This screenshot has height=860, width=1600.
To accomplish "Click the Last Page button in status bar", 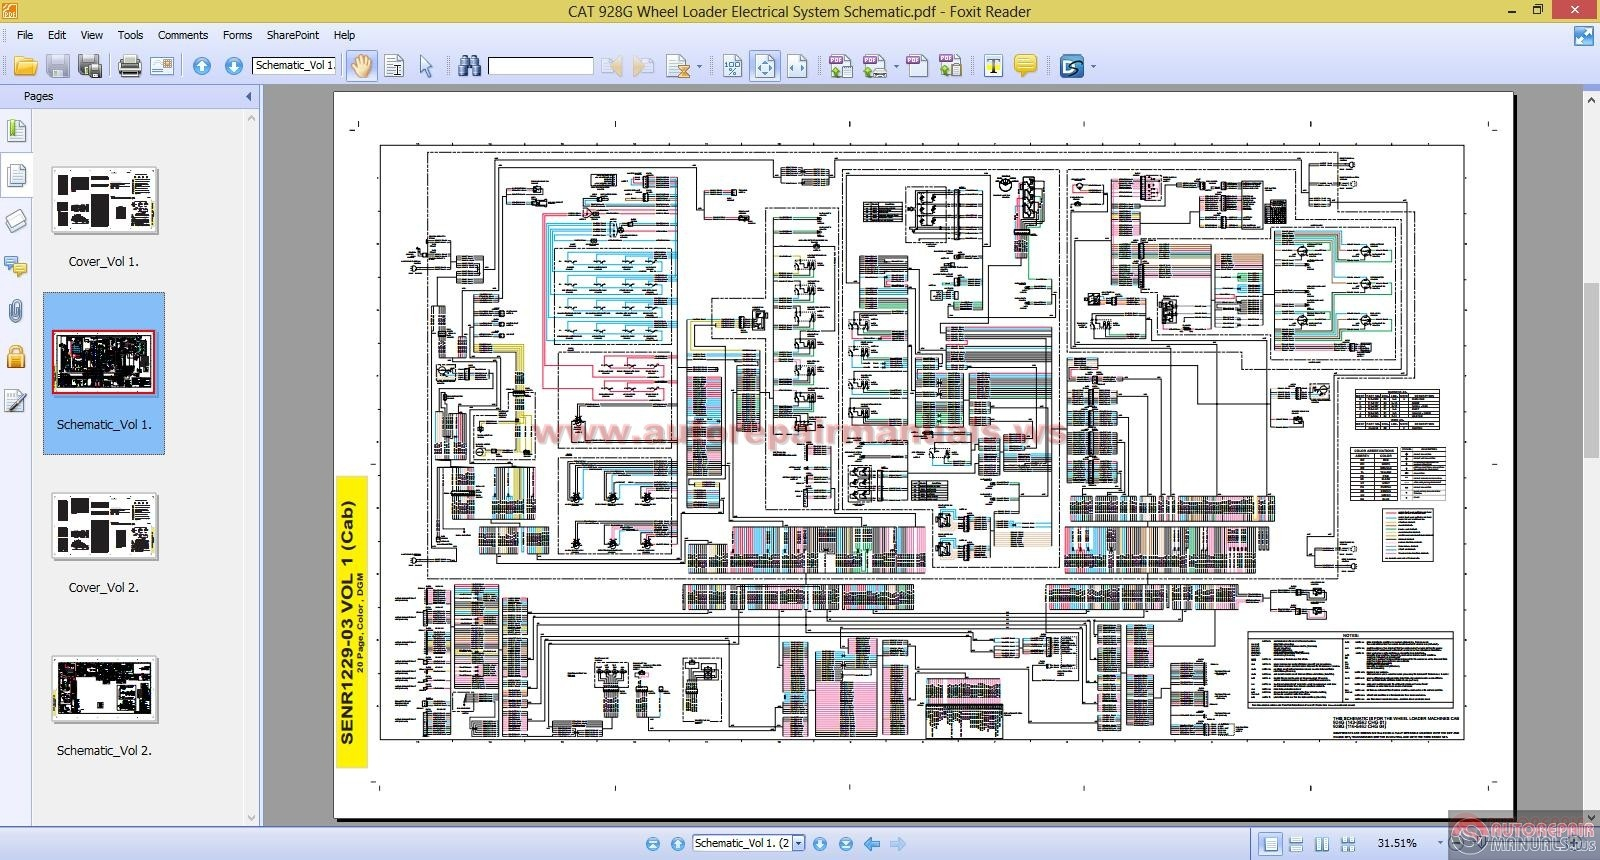I will 845,843.
